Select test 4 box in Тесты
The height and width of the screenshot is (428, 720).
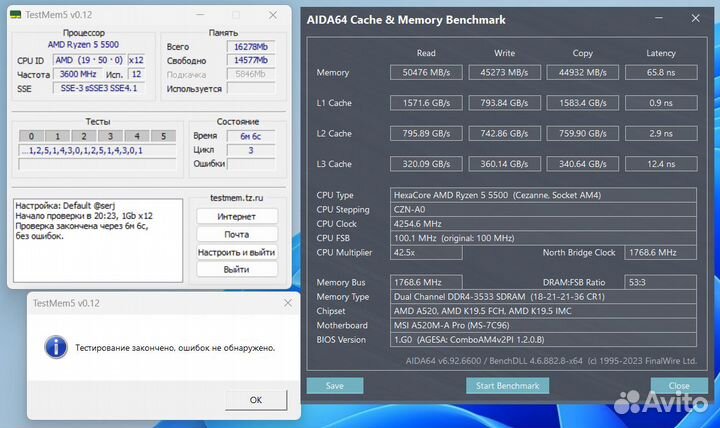coord(137,136)
